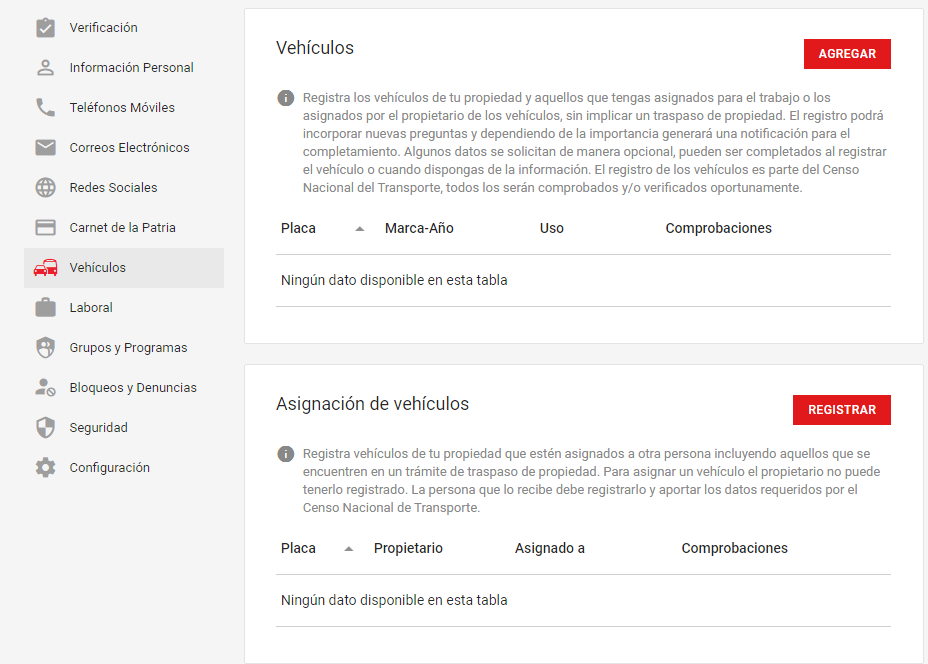Sort Asignación table by Placa arrow

pyautogui.click(x=349, y=549)
